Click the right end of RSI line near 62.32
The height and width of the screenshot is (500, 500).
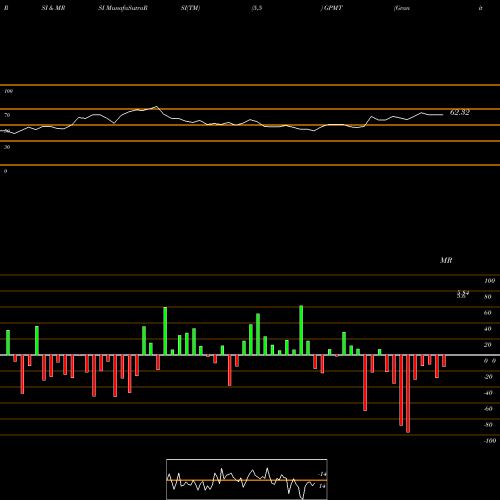coord(442,115)
